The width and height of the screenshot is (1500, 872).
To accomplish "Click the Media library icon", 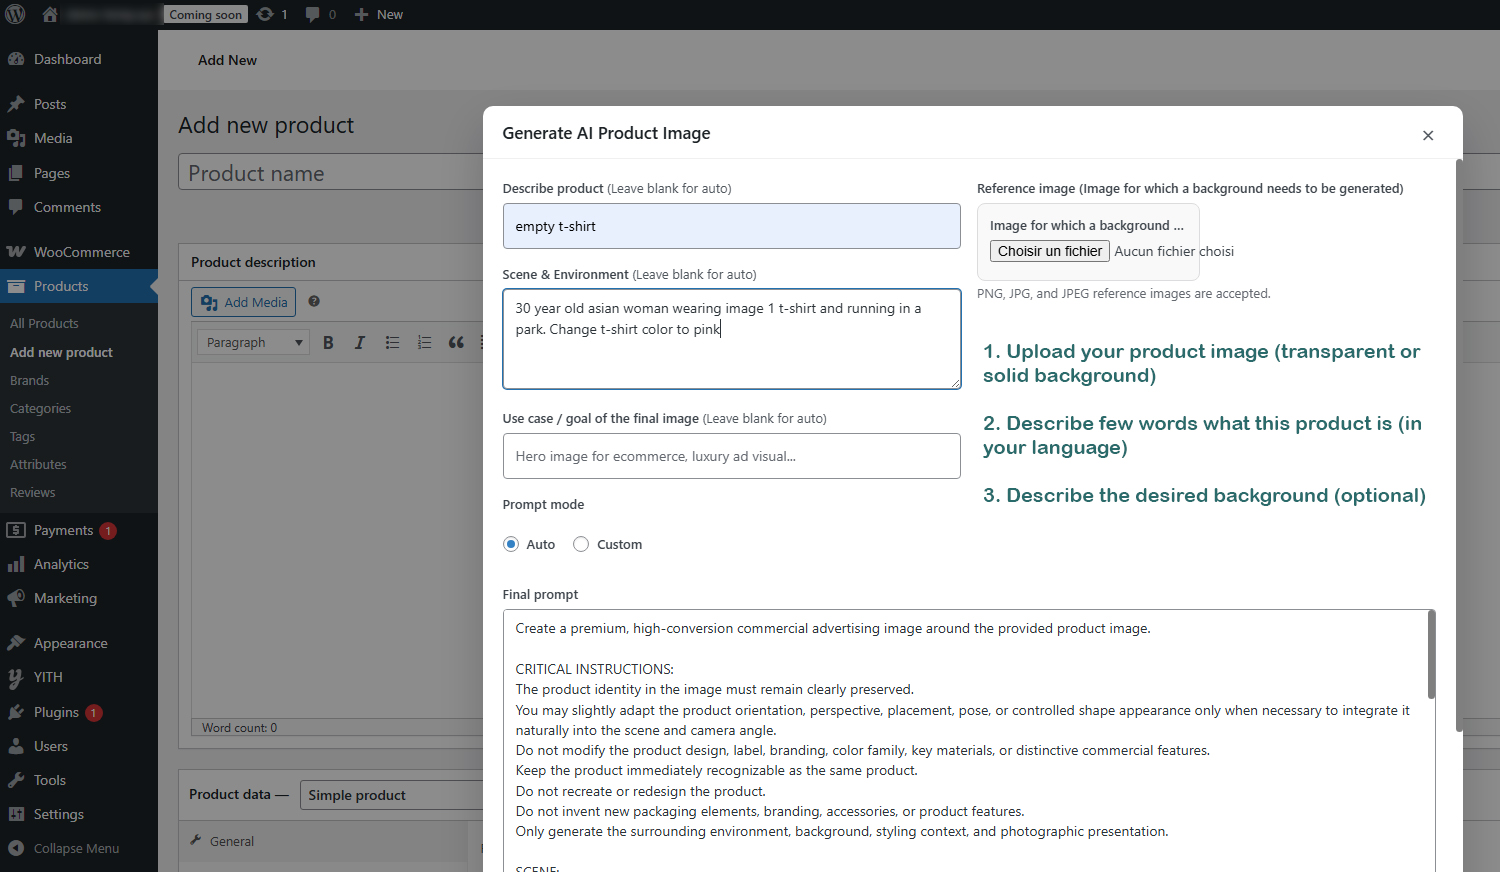I will 16,138.
